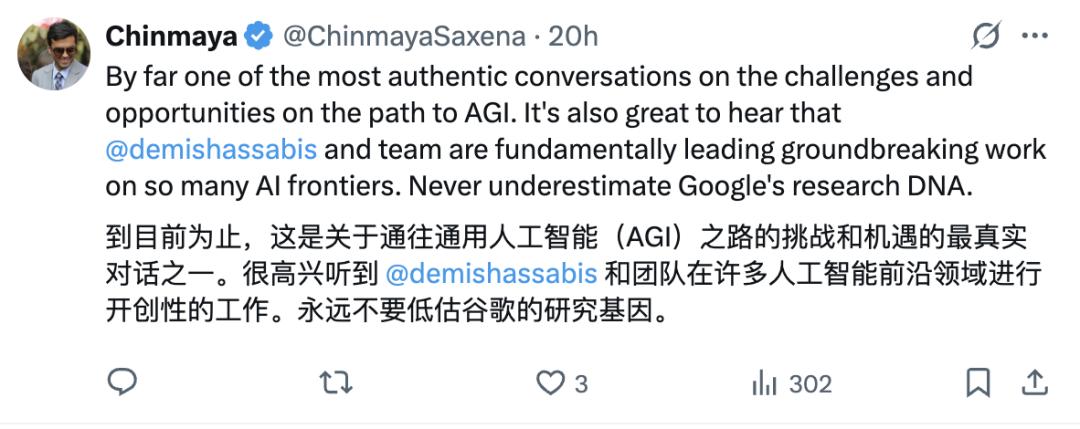Image resolution: width=1080 pixels, height=429 pixels.
Task: Click the display name Chinmaya
Action: [172, 36]
